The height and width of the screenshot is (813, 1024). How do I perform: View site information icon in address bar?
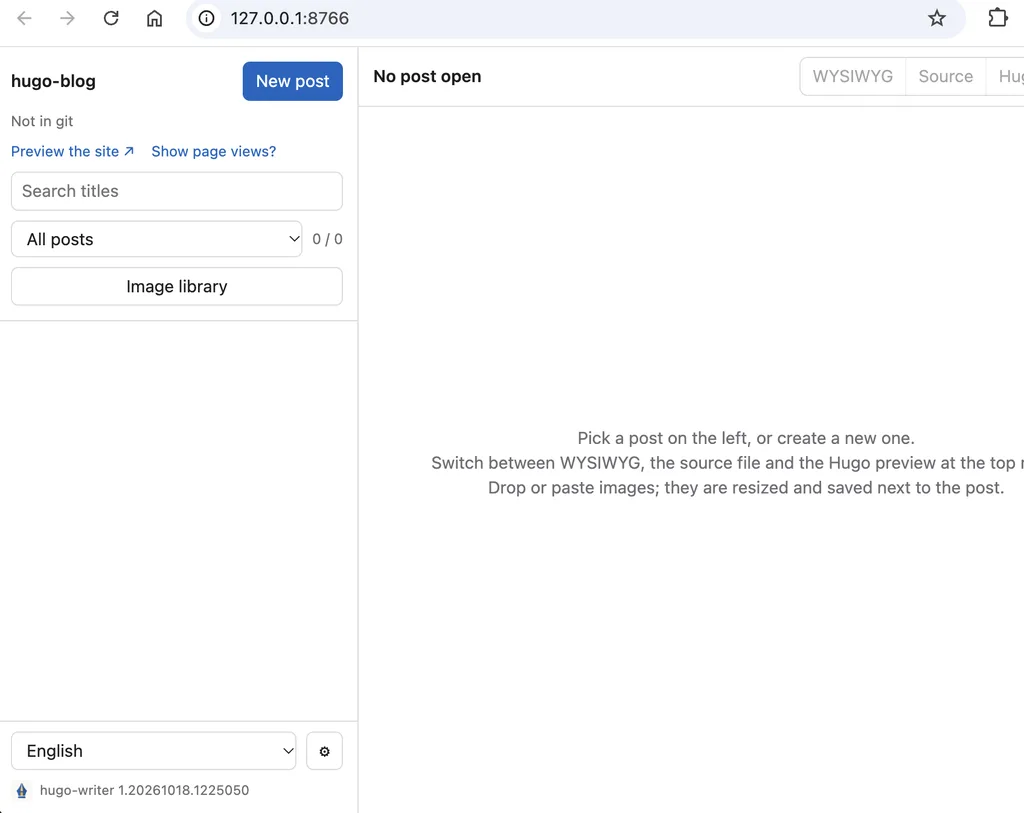point(206,18)
